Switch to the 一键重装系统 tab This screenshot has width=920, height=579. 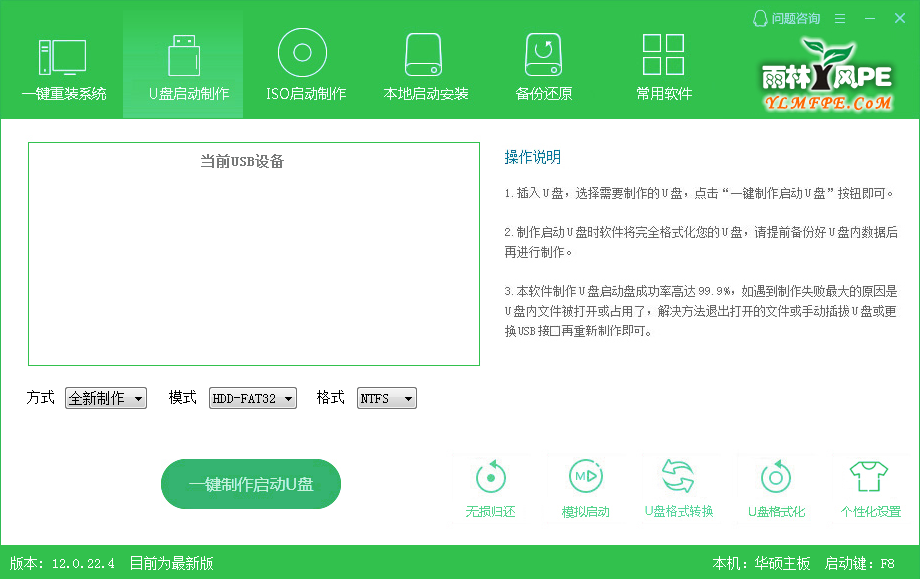[x=62, y=63]
